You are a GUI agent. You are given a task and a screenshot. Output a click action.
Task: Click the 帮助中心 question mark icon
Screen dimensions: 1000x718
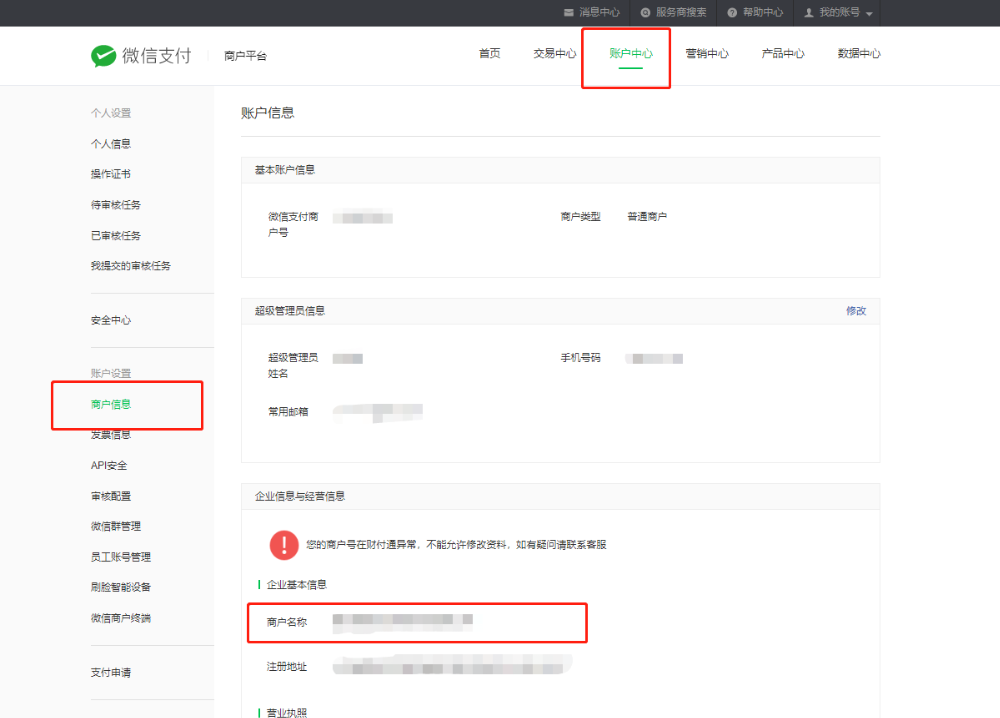pos(732,13)
